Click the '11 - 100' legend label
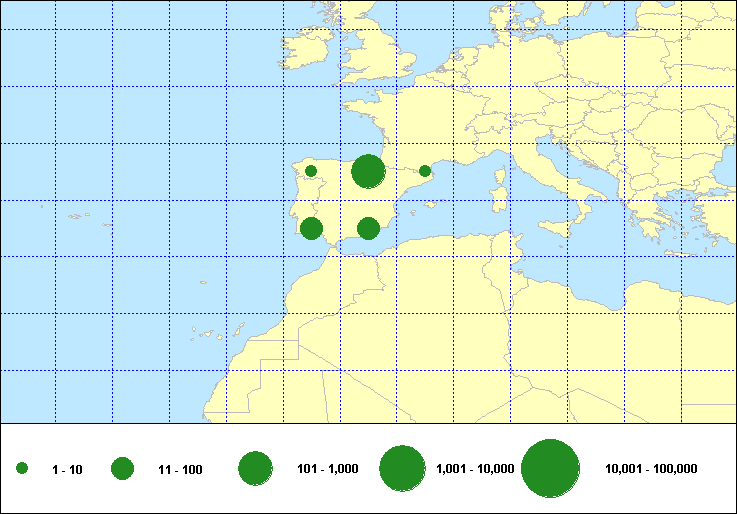Screen dimensions: 737x514 (x=180, y=469)
